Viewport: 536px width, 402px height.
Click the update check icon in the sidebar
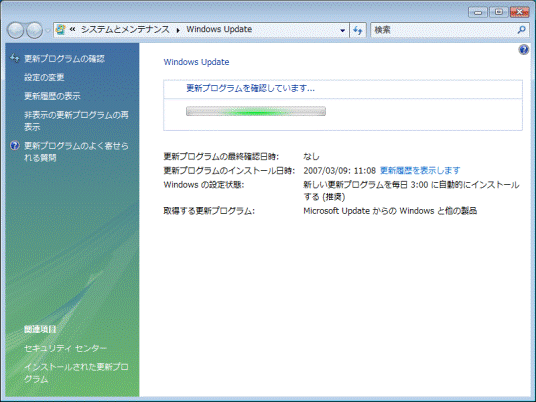[x=15, y=58]
